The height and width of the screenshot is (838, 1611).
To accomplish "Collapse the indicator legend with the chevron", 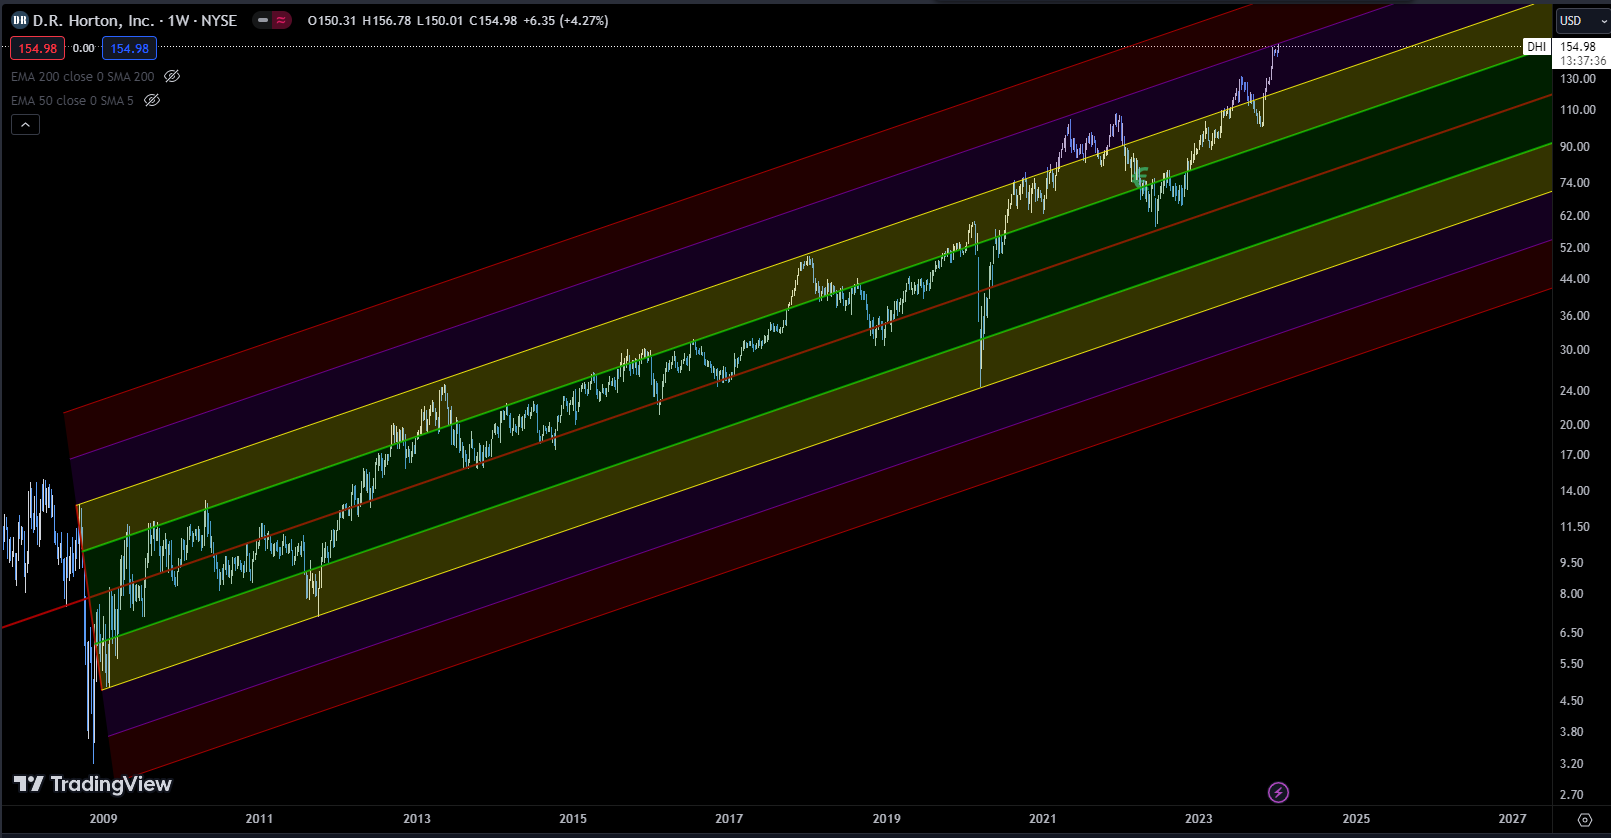I will coord(25,124).
